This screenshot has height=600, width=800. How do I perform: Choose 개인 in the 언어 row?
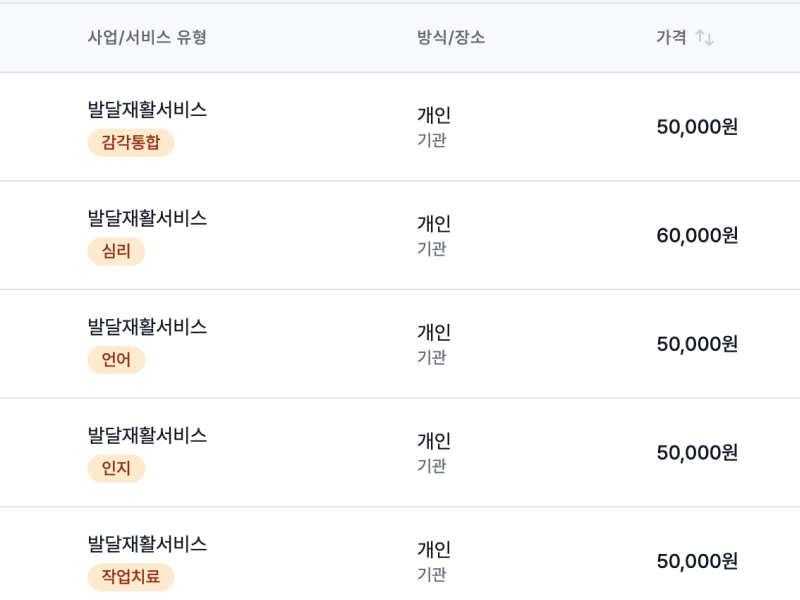coord(431,332)
